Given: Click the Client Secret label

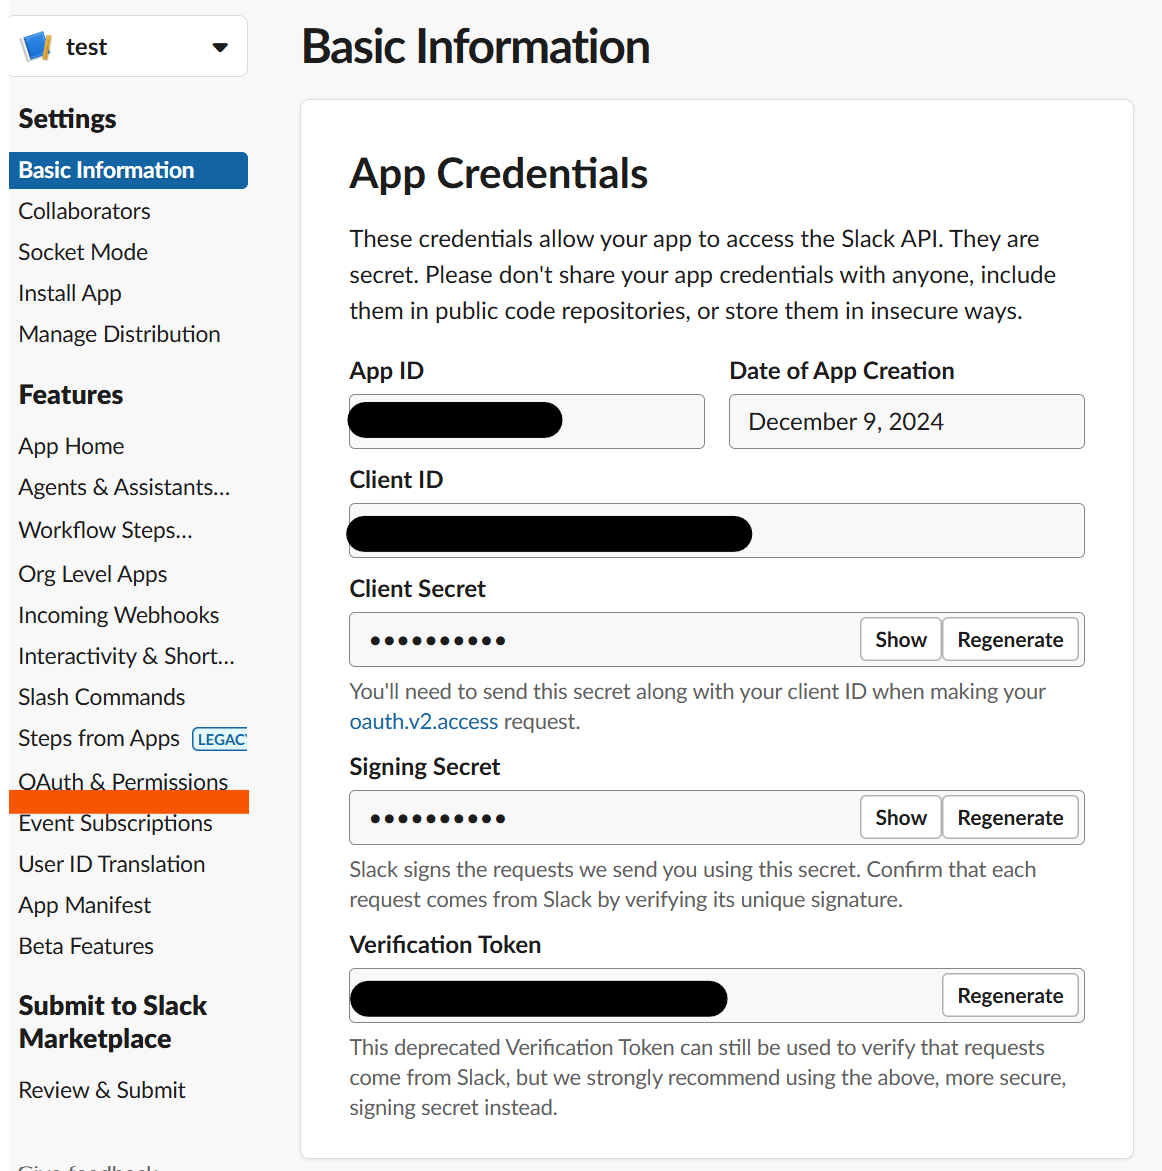Looking at the screenshot, I should click(417, 588).
